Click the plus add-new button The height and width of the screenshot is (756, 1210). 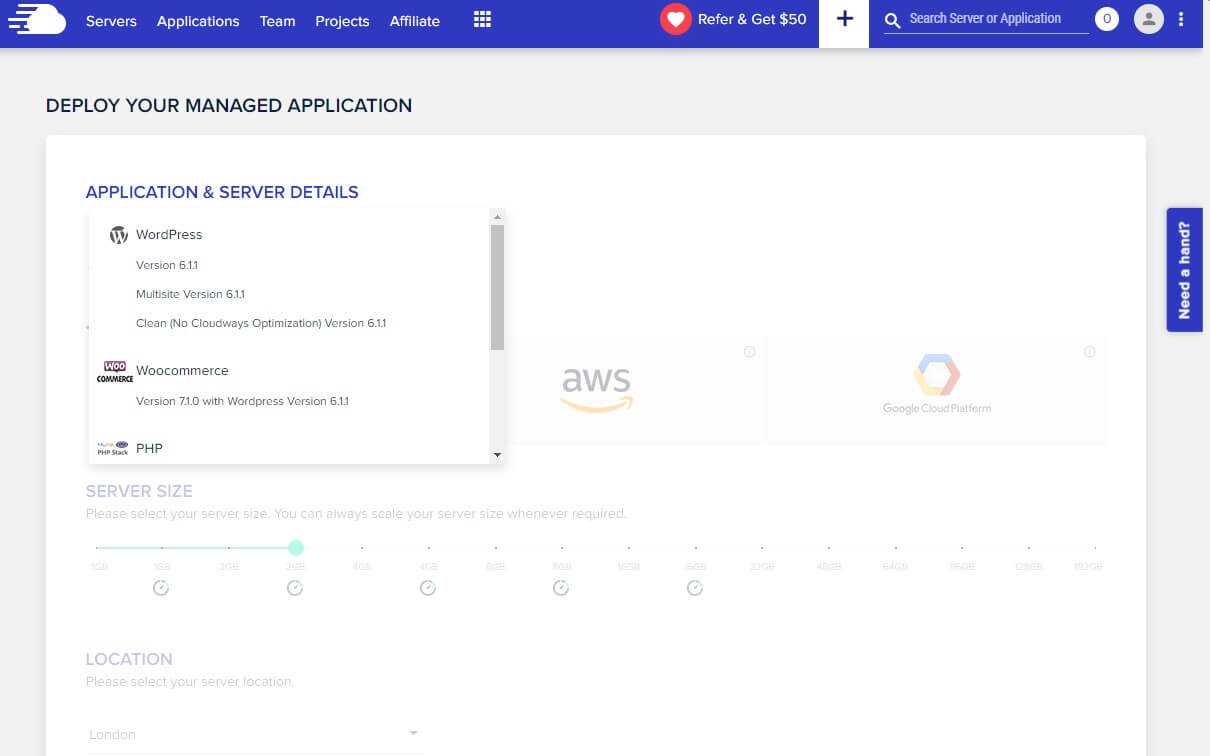[844, 20]
